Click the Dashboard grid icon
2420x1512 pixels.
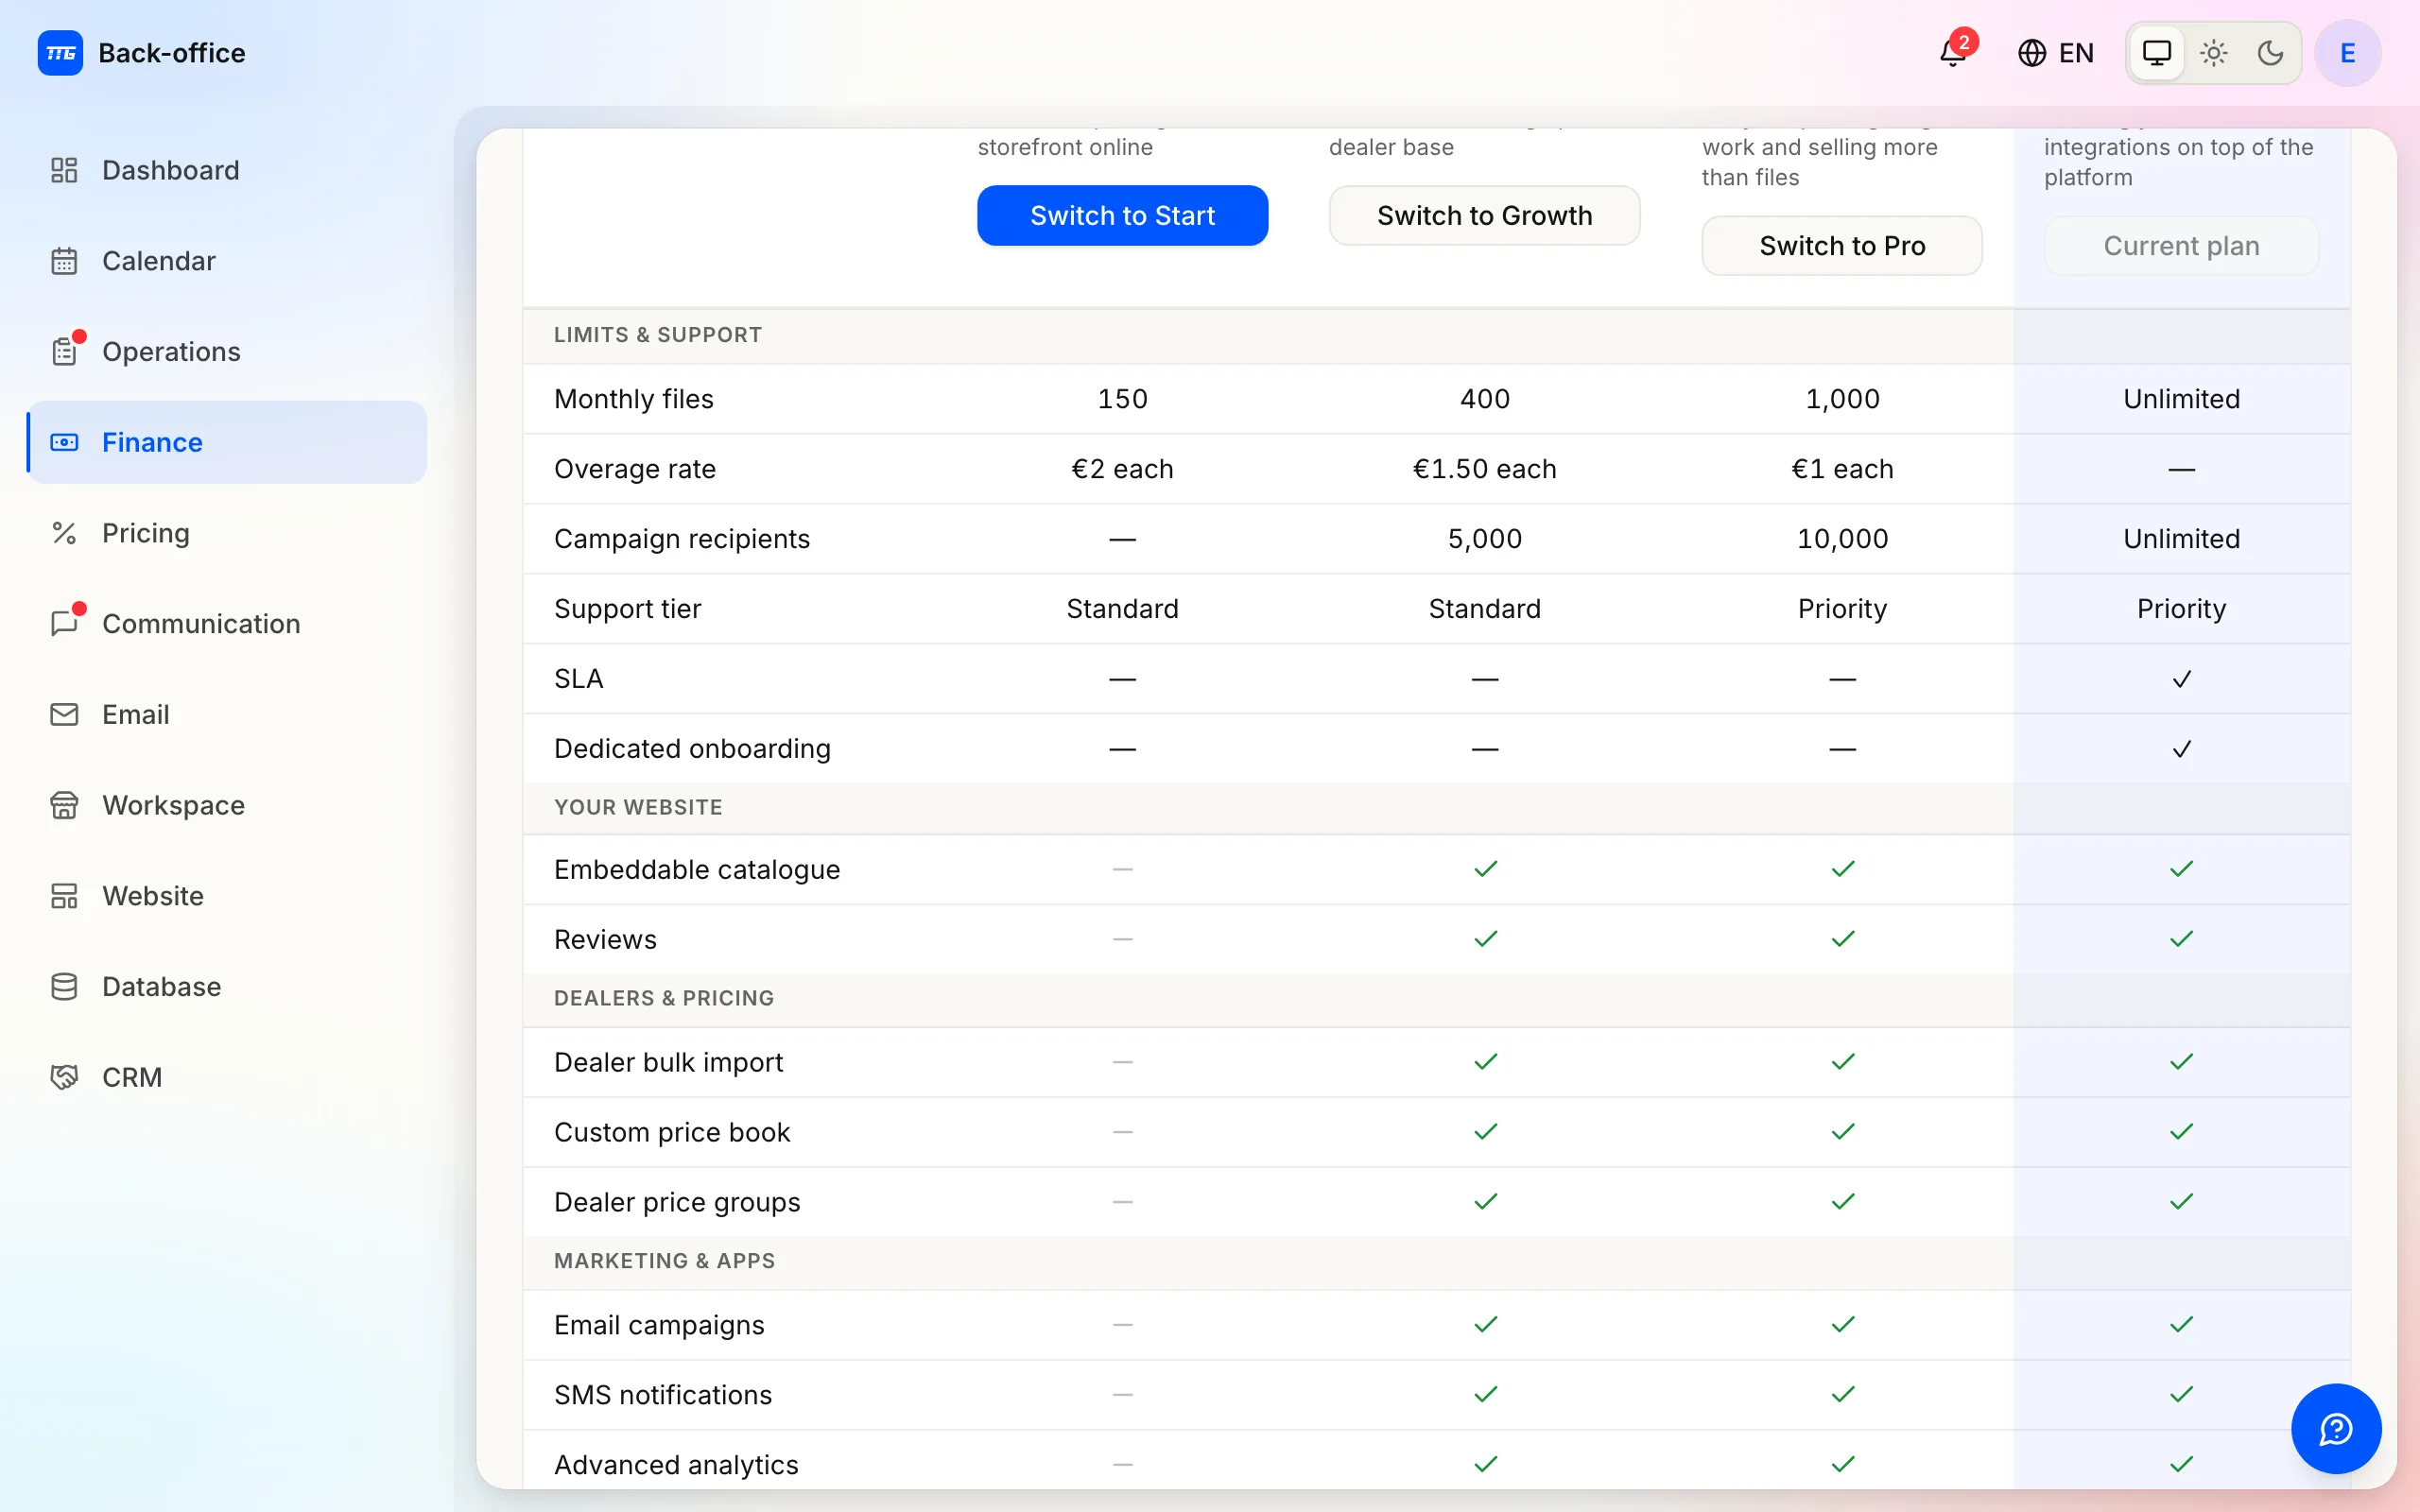(x=64, y=170)
